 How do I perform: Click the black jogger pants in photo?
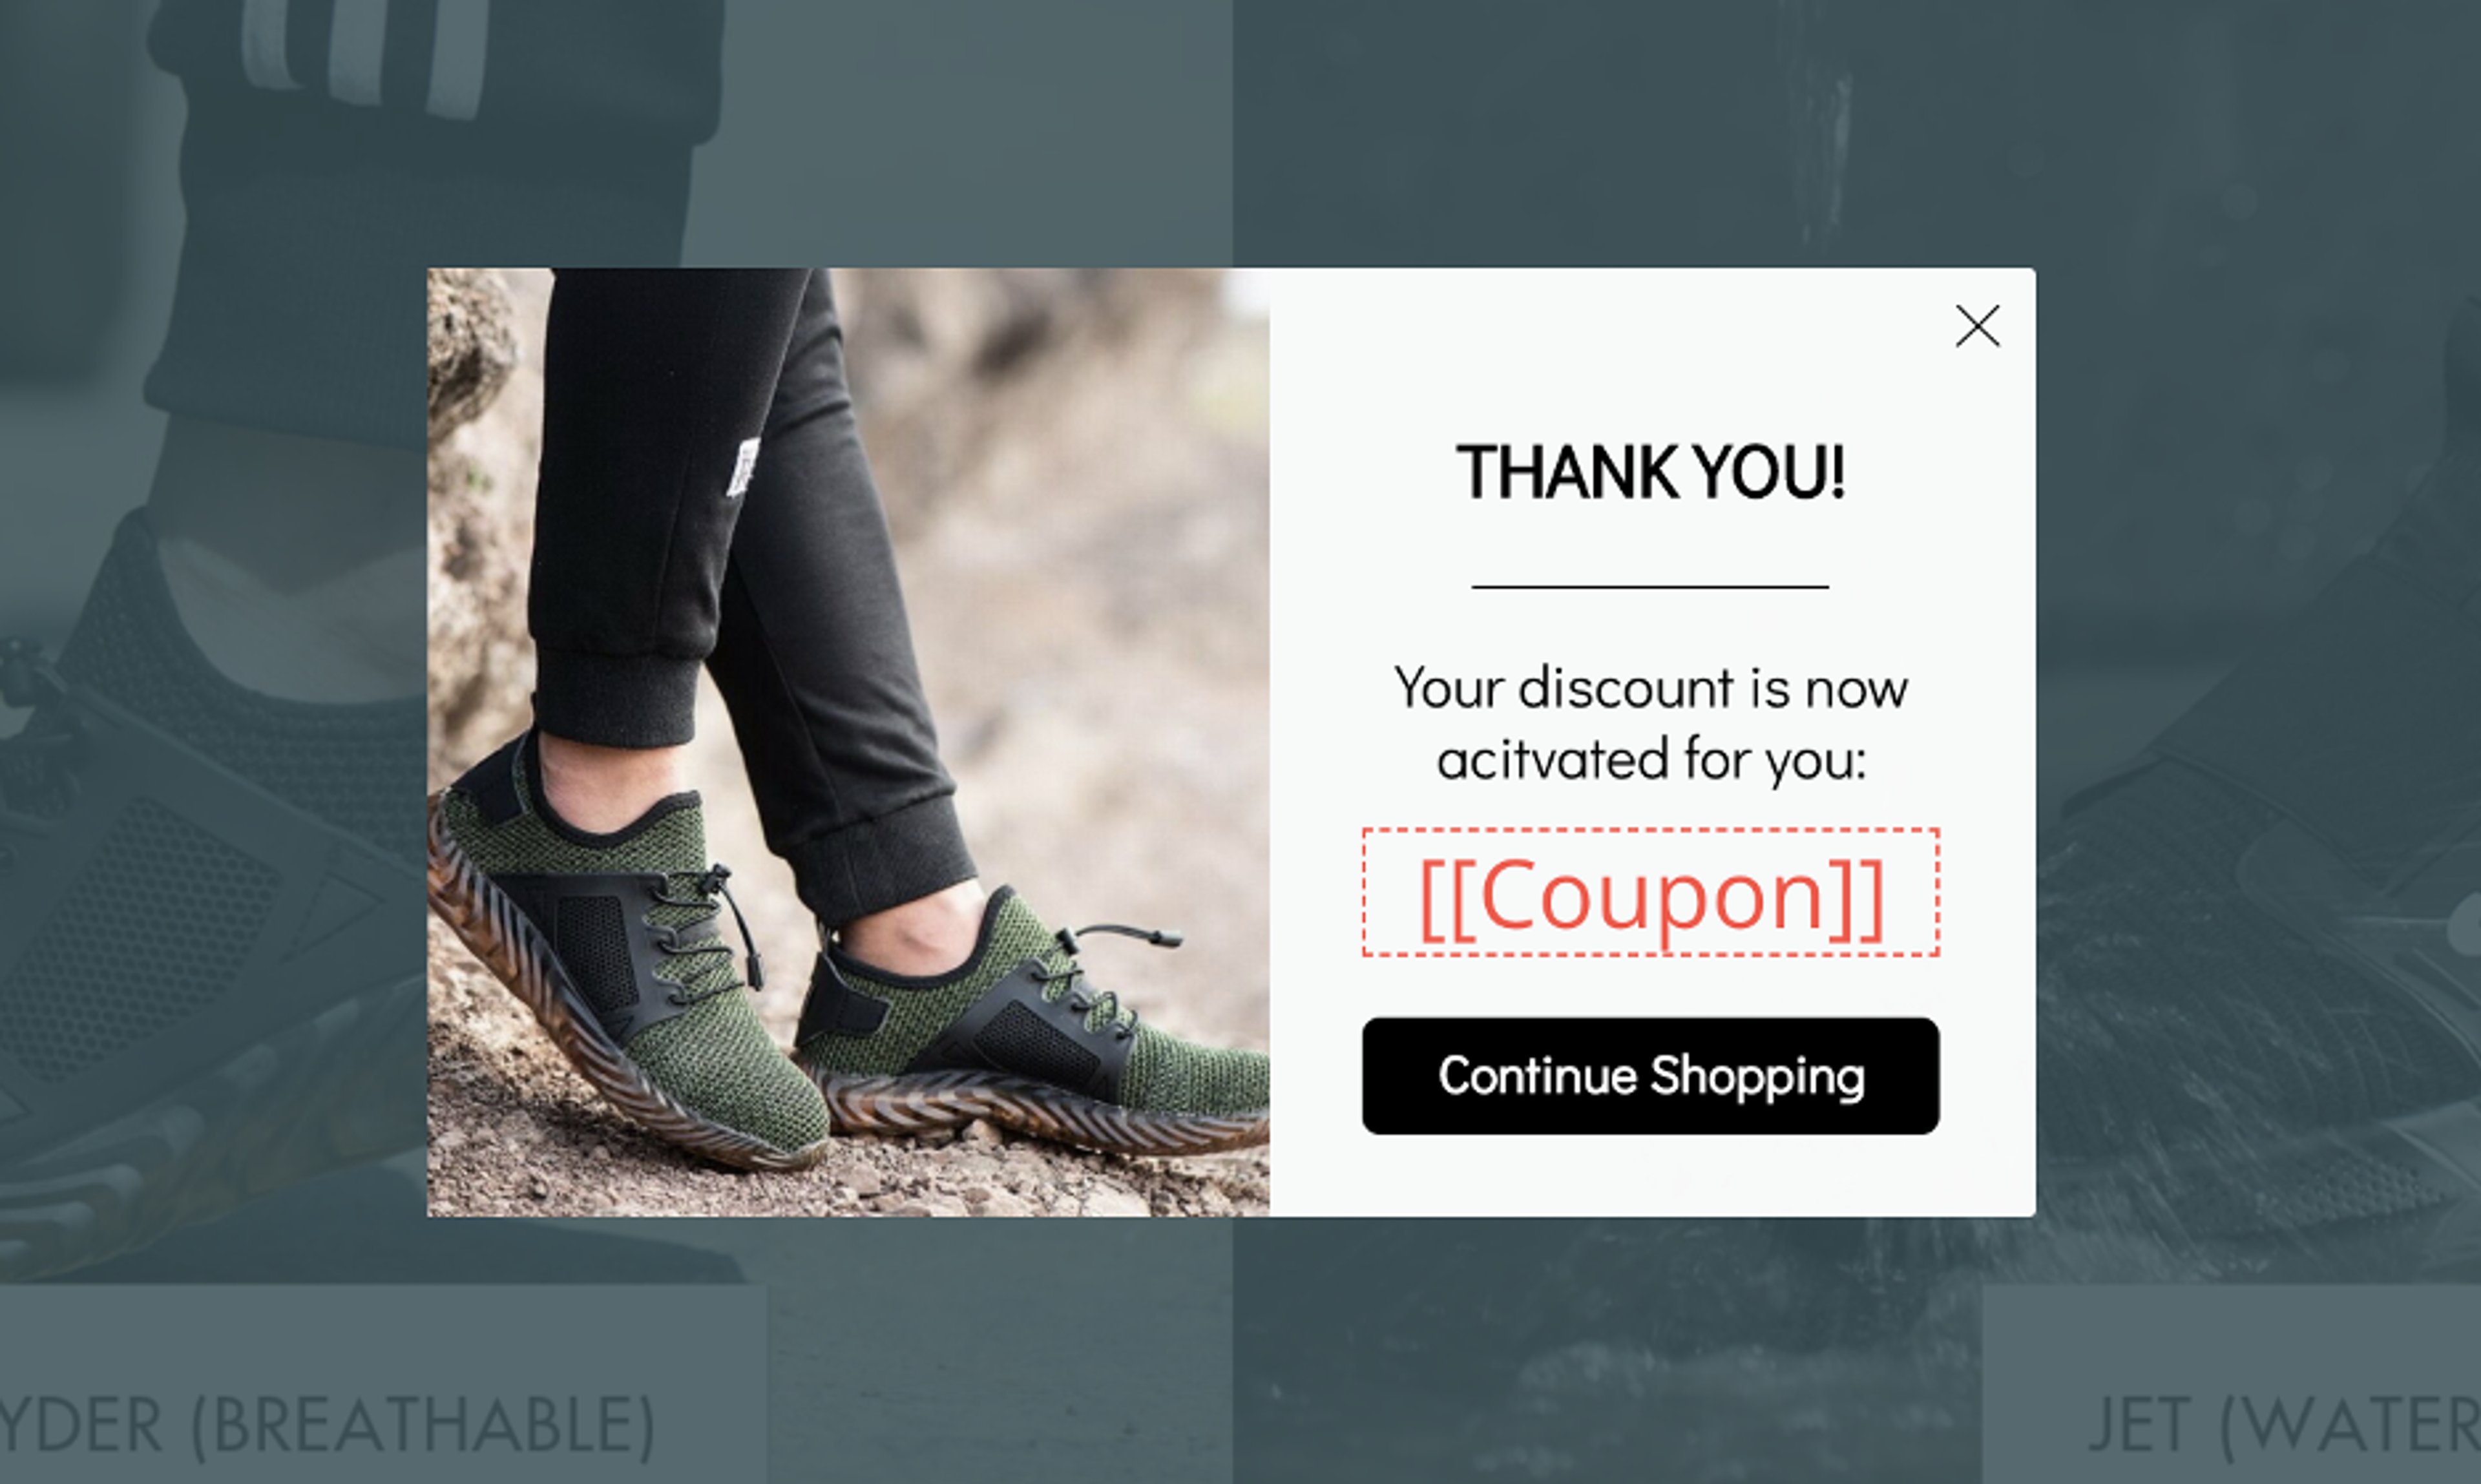tap(740, 560)
